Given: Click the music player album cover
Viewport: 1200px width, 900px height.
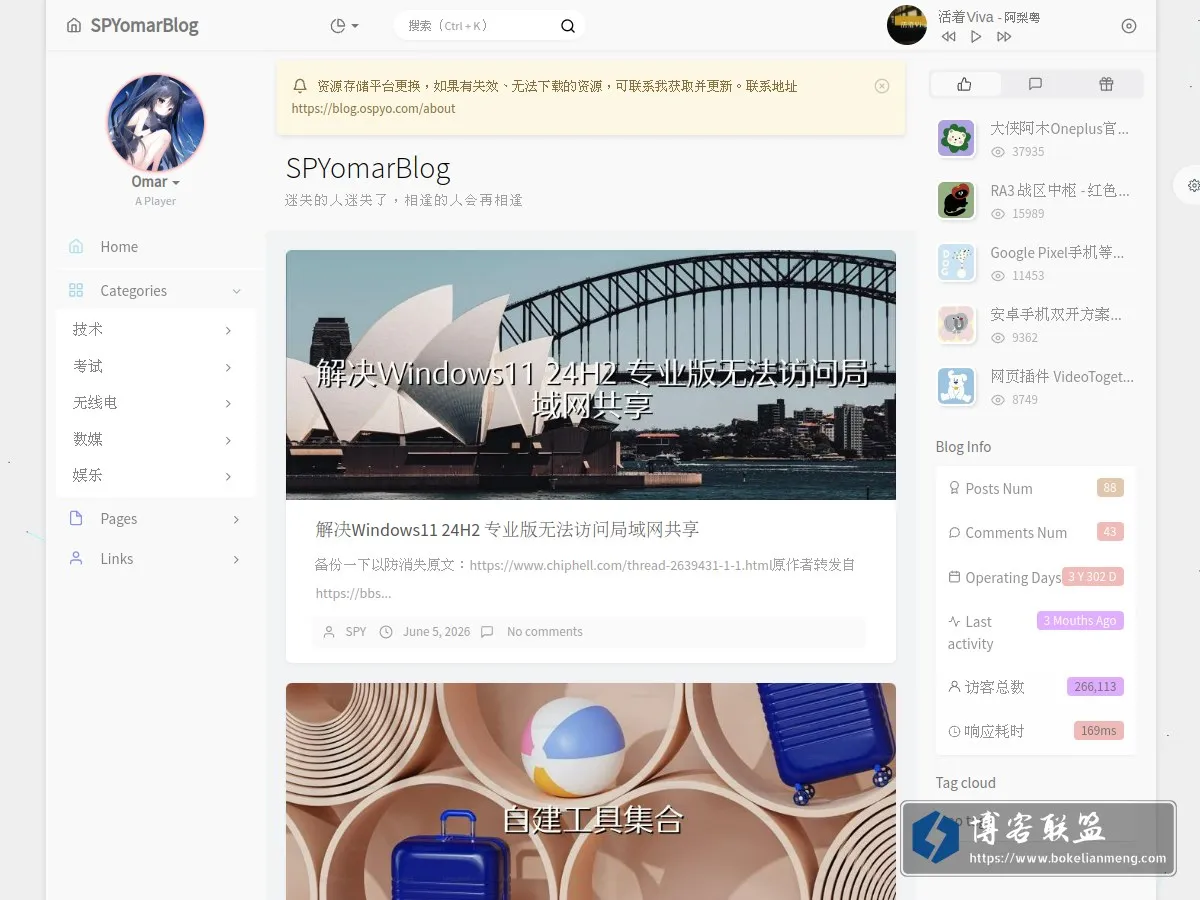Looking at the screenshot, I should click(907, 25).
